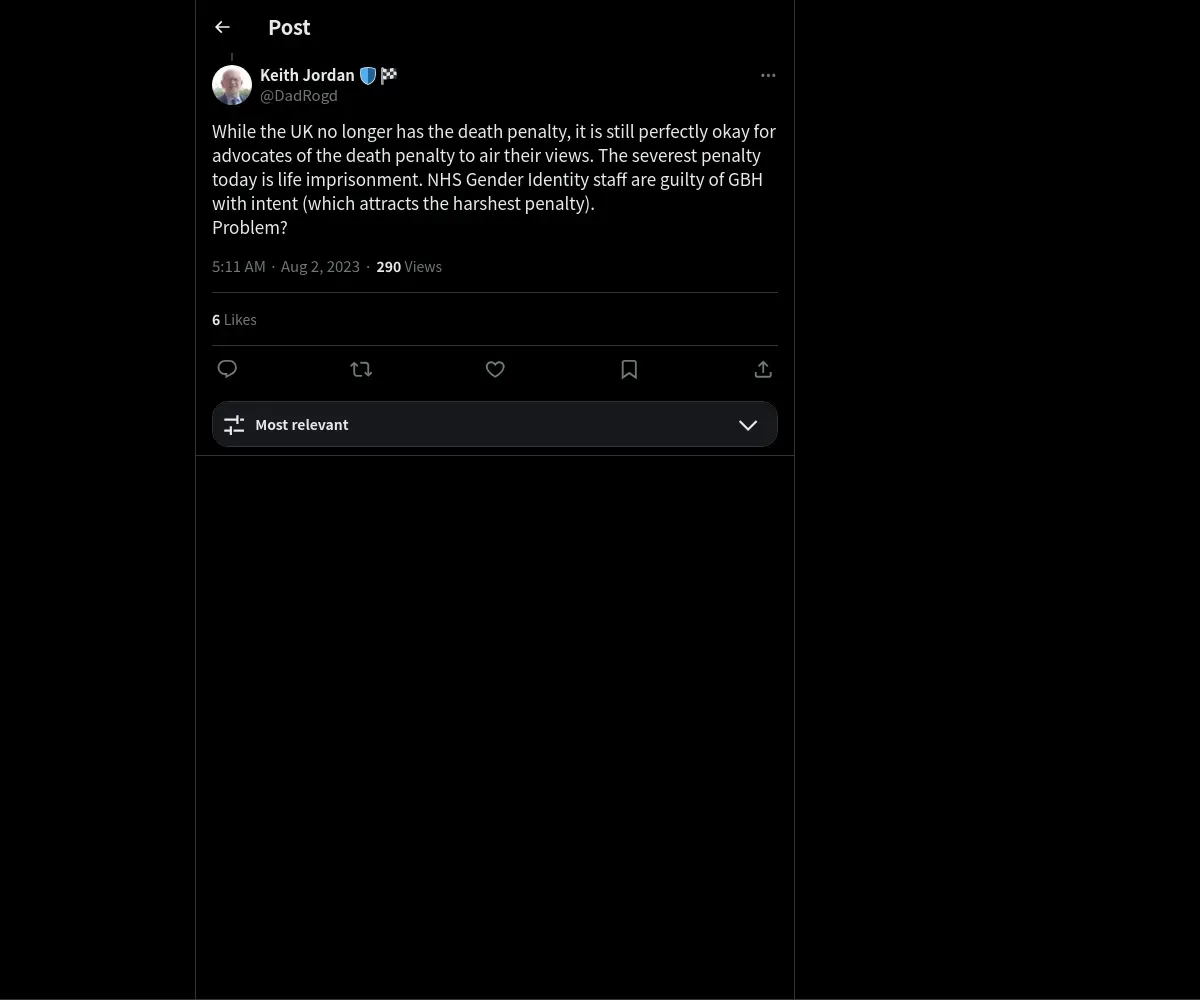Click the Aug 2, 2023 date
Screen dimensions: 1200x1000
point(320,267)
